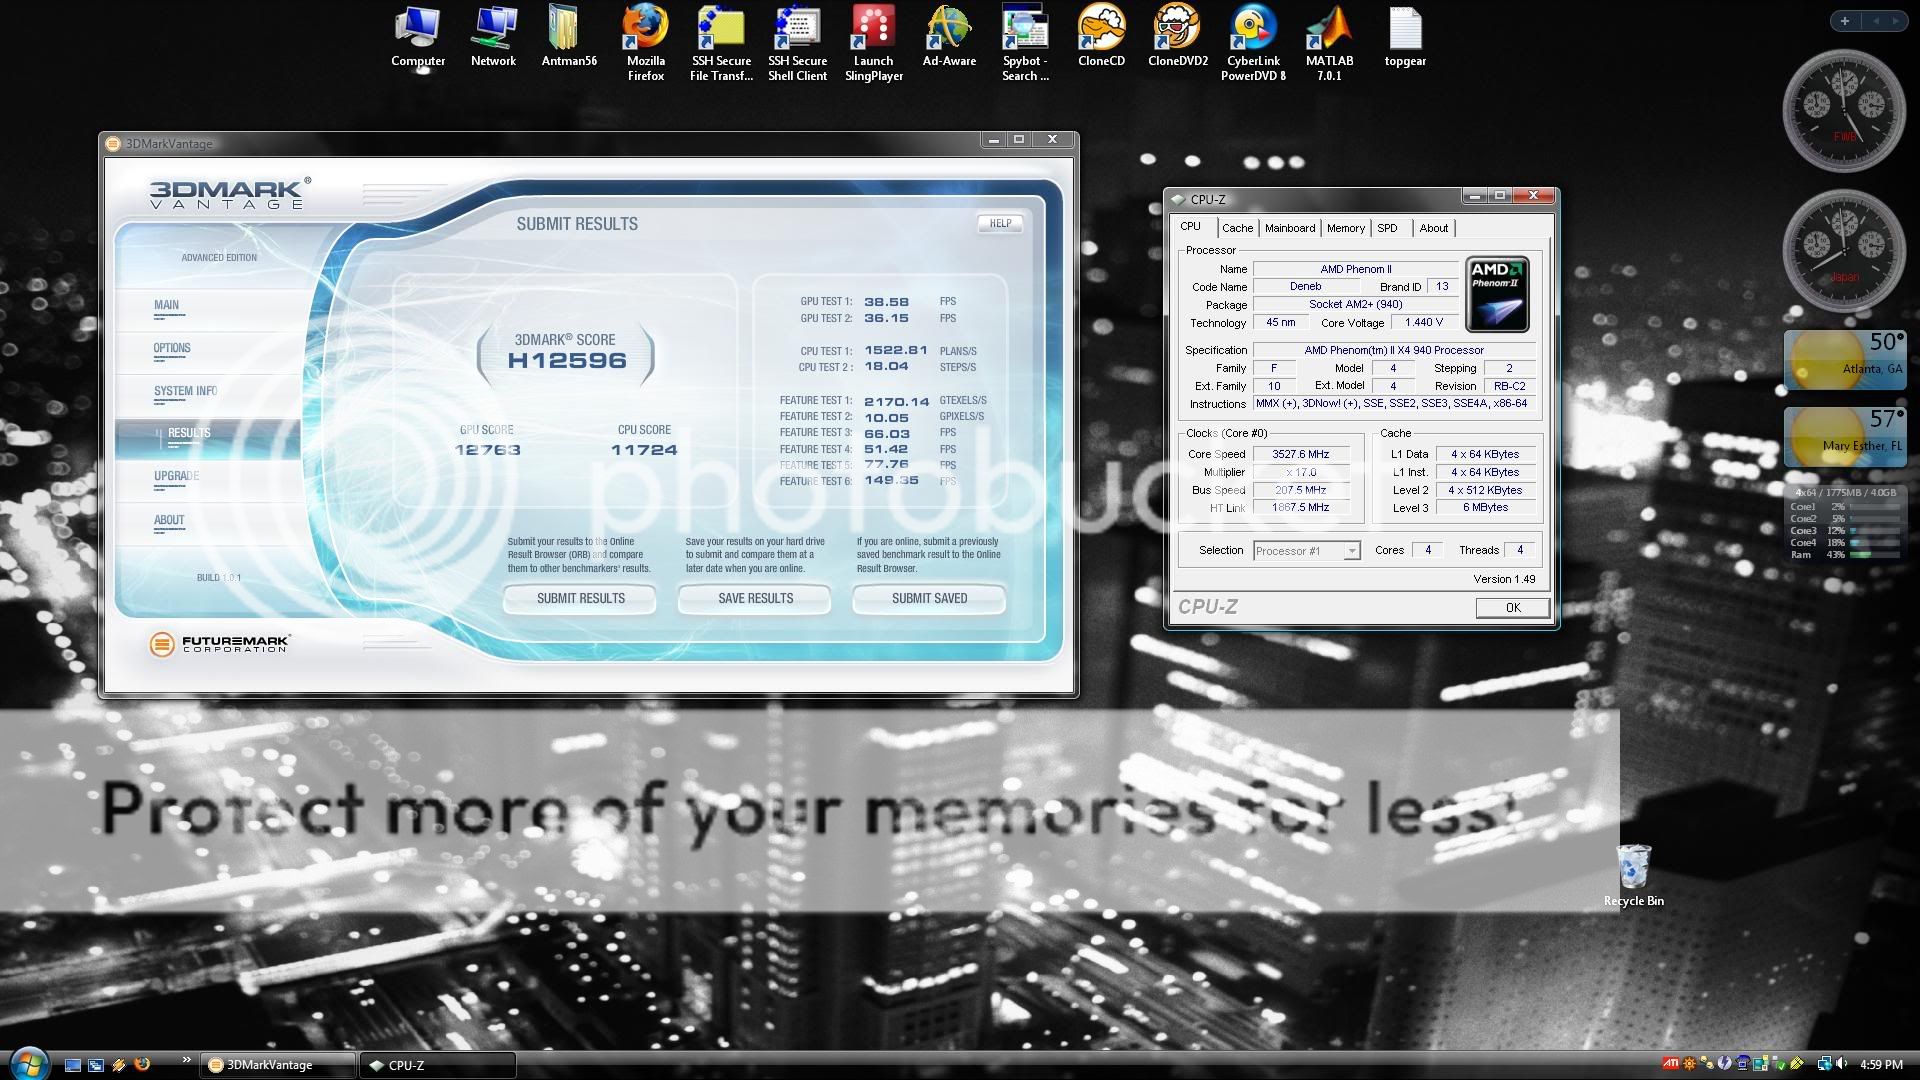This screenshot has width=1920, height=1080.
Task: Expand hidden quick launch items chevron
Action: pos(186,1059)
